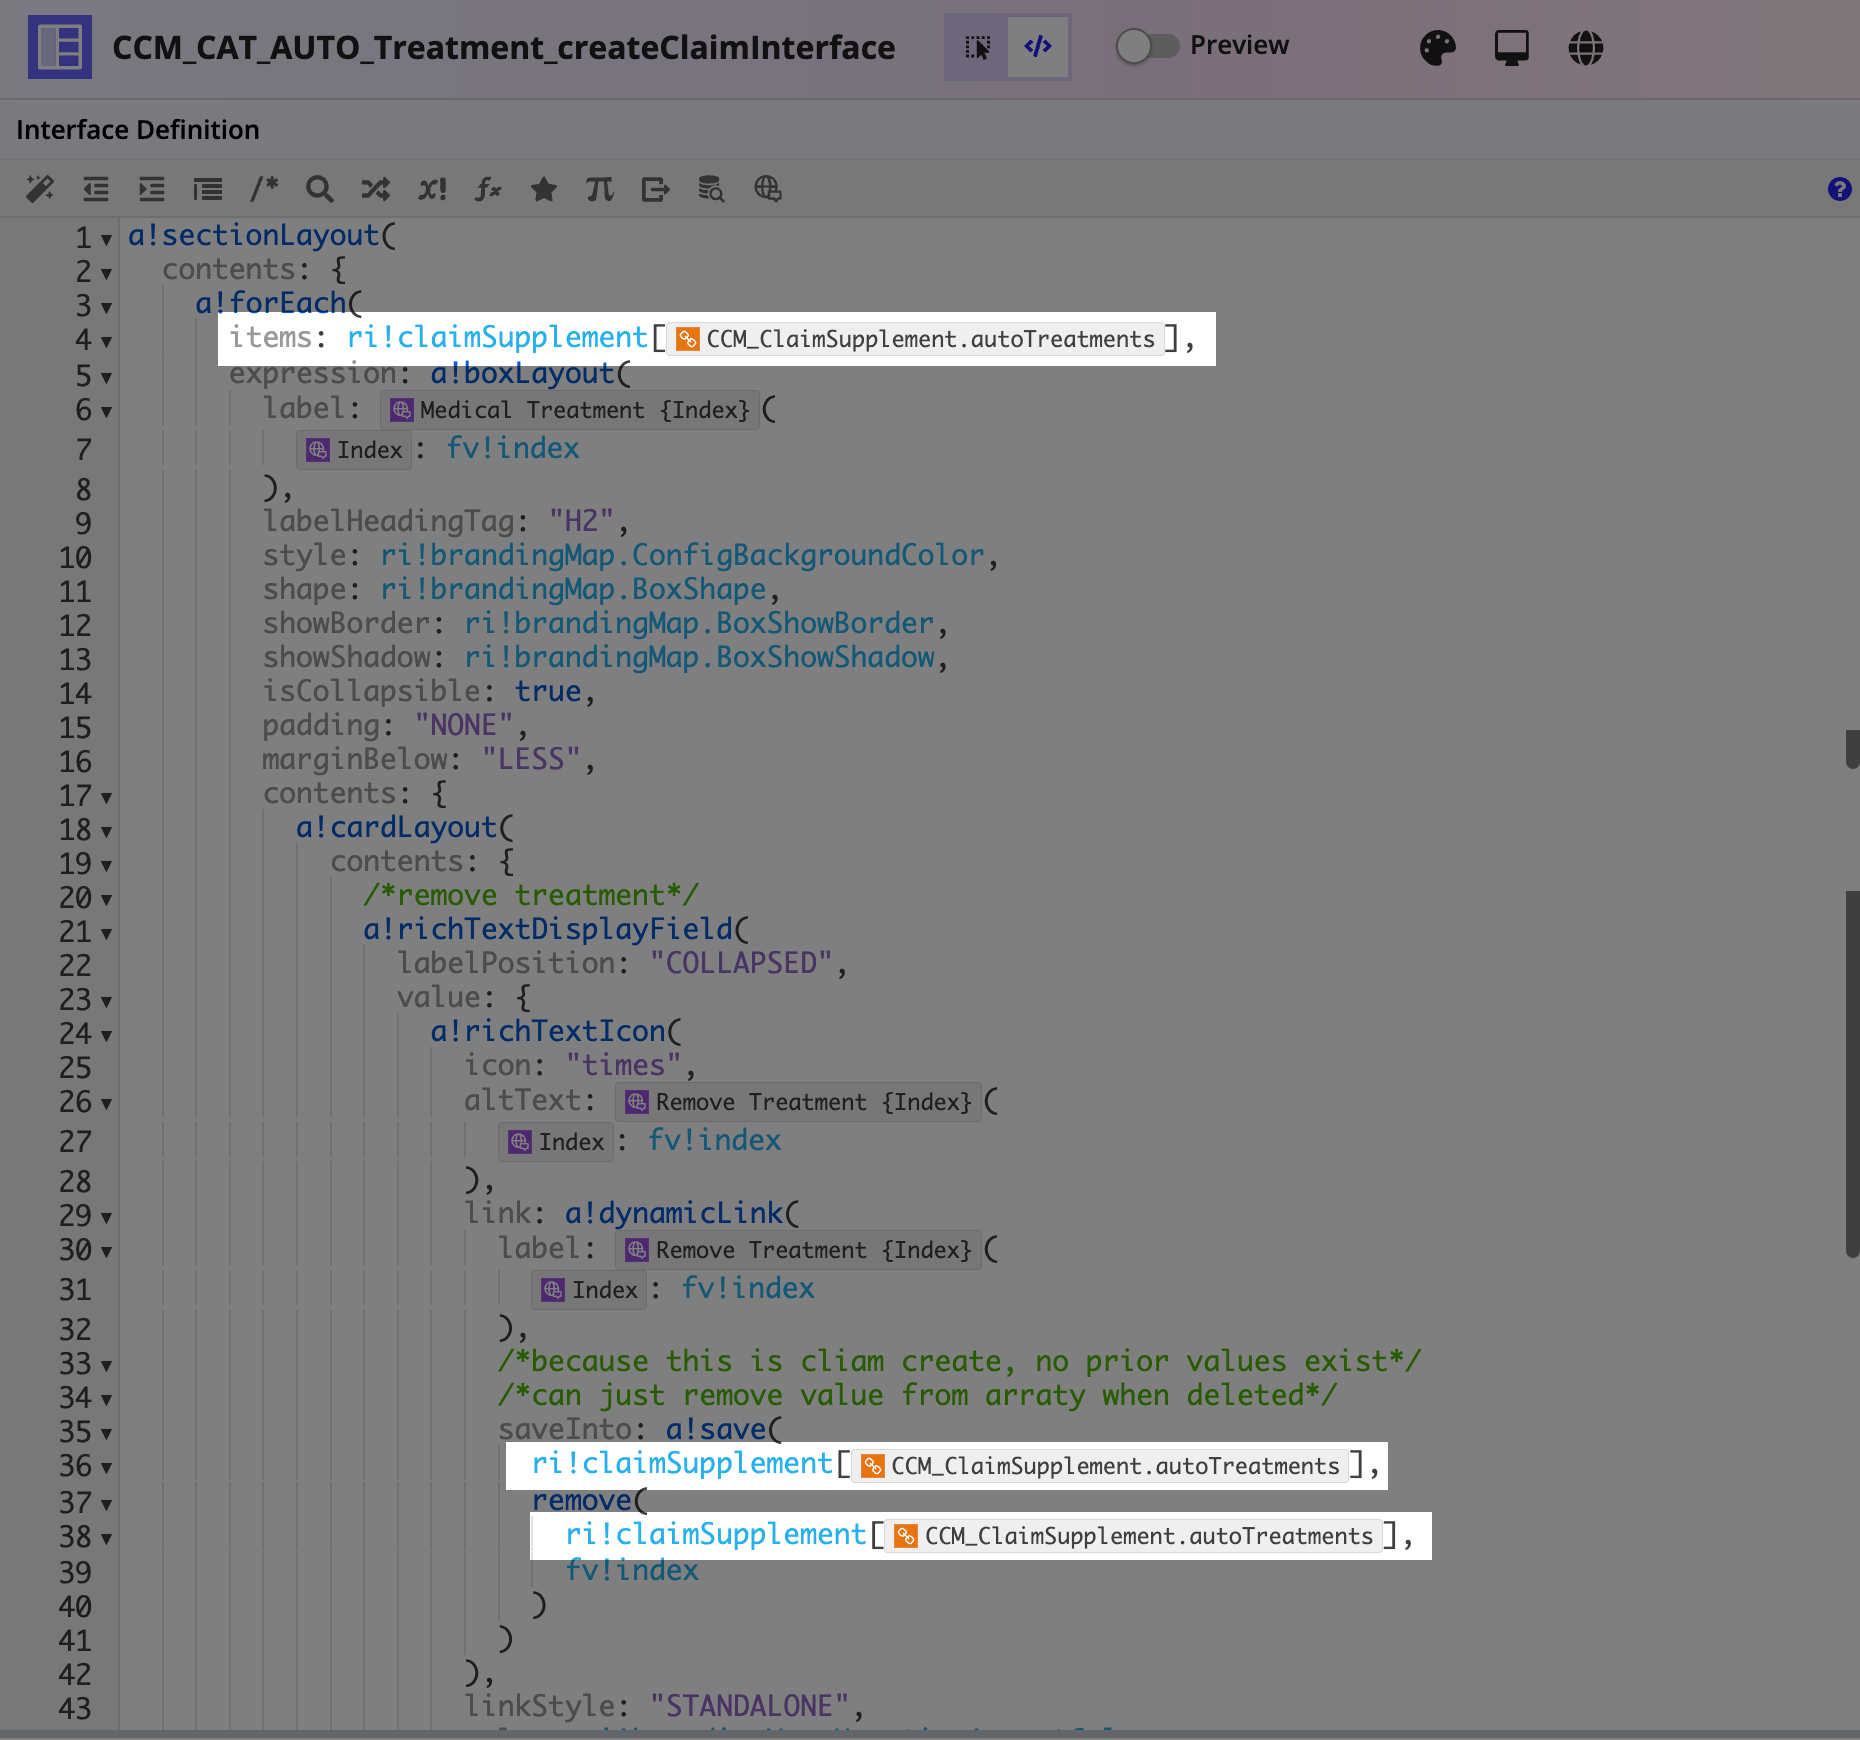Collapse line 2 contents fold arrow
1860x1740 pixels.
(106, 274)
